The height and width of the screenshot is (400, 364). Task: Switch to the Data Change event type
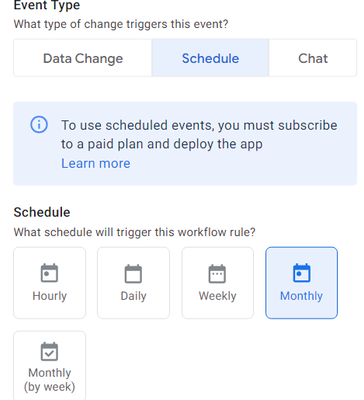pyautogui.click(x=83, y=58)
